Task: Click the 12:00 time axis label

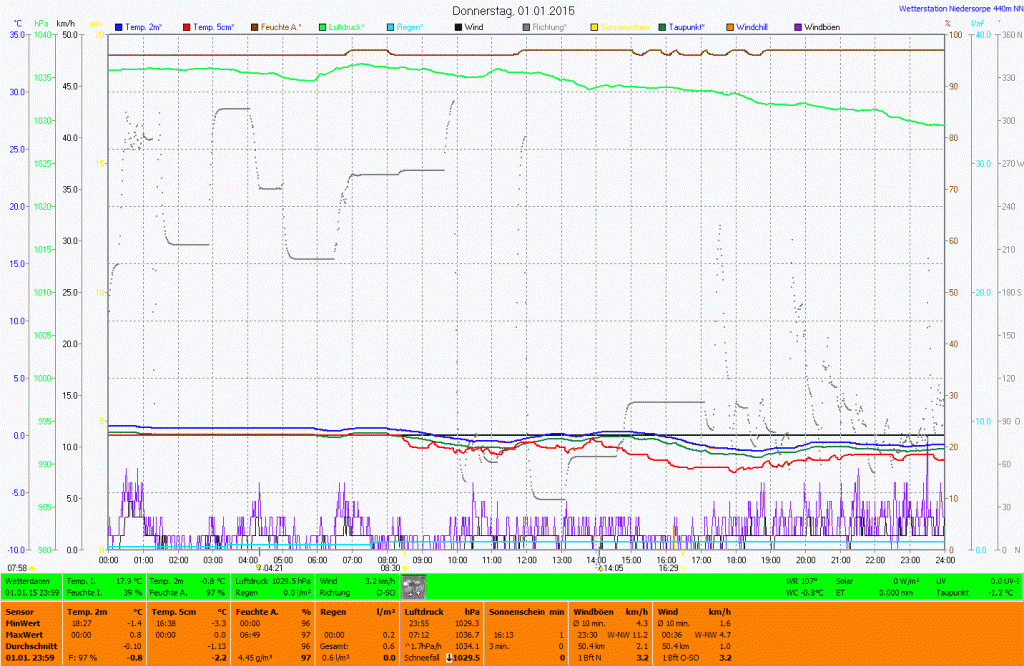Action: (x=526, y=560)
